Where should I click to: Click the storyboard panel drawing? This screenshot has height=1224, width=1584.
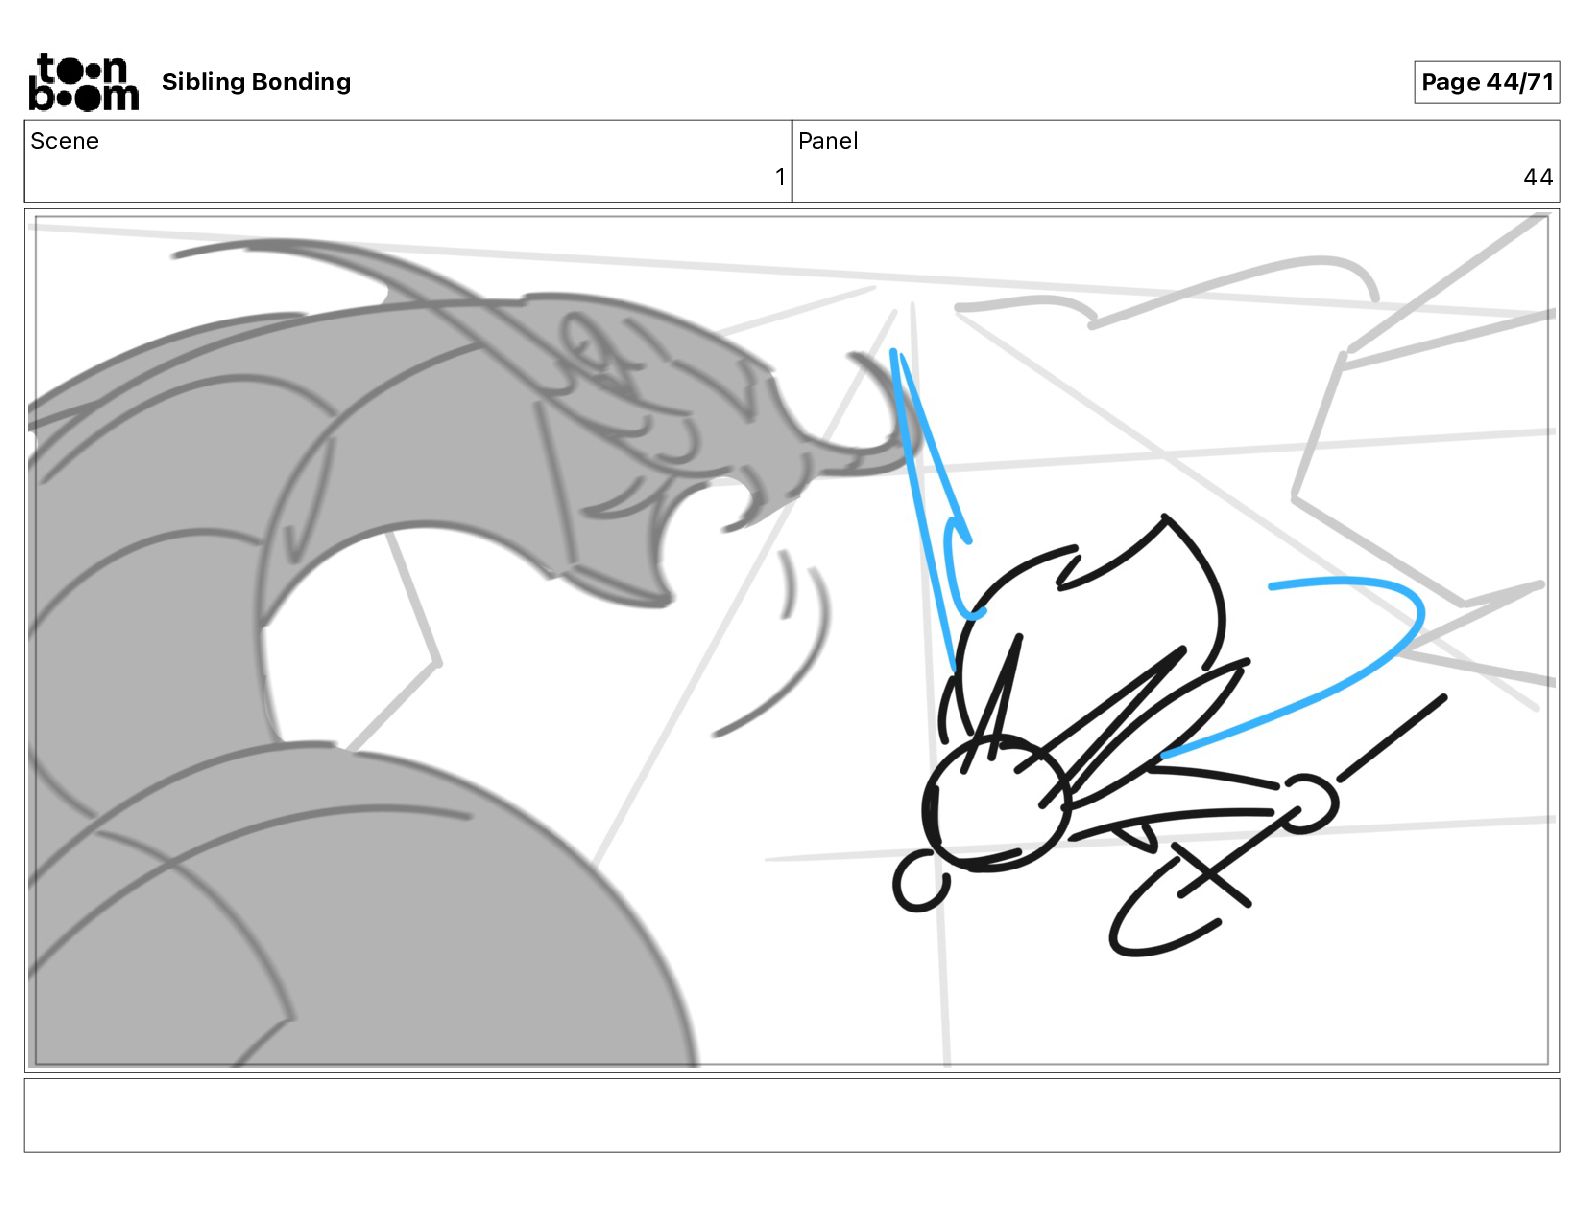click(792, 640)
